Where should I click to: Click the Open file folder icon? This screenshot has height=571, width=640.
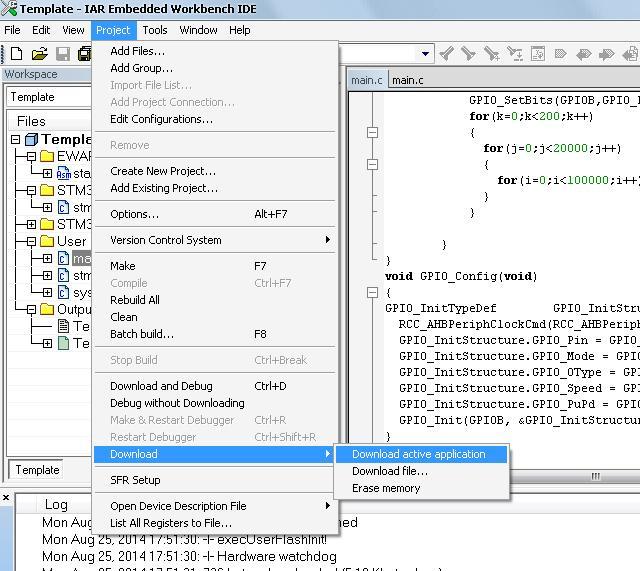click(40, 53)
